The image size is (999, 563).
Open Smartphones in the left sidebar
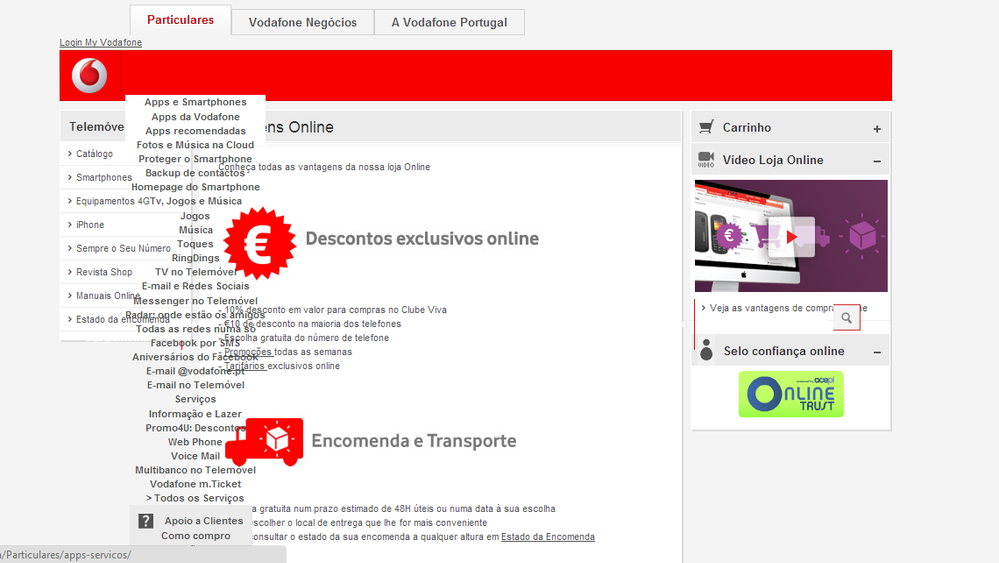coord(104,177)
